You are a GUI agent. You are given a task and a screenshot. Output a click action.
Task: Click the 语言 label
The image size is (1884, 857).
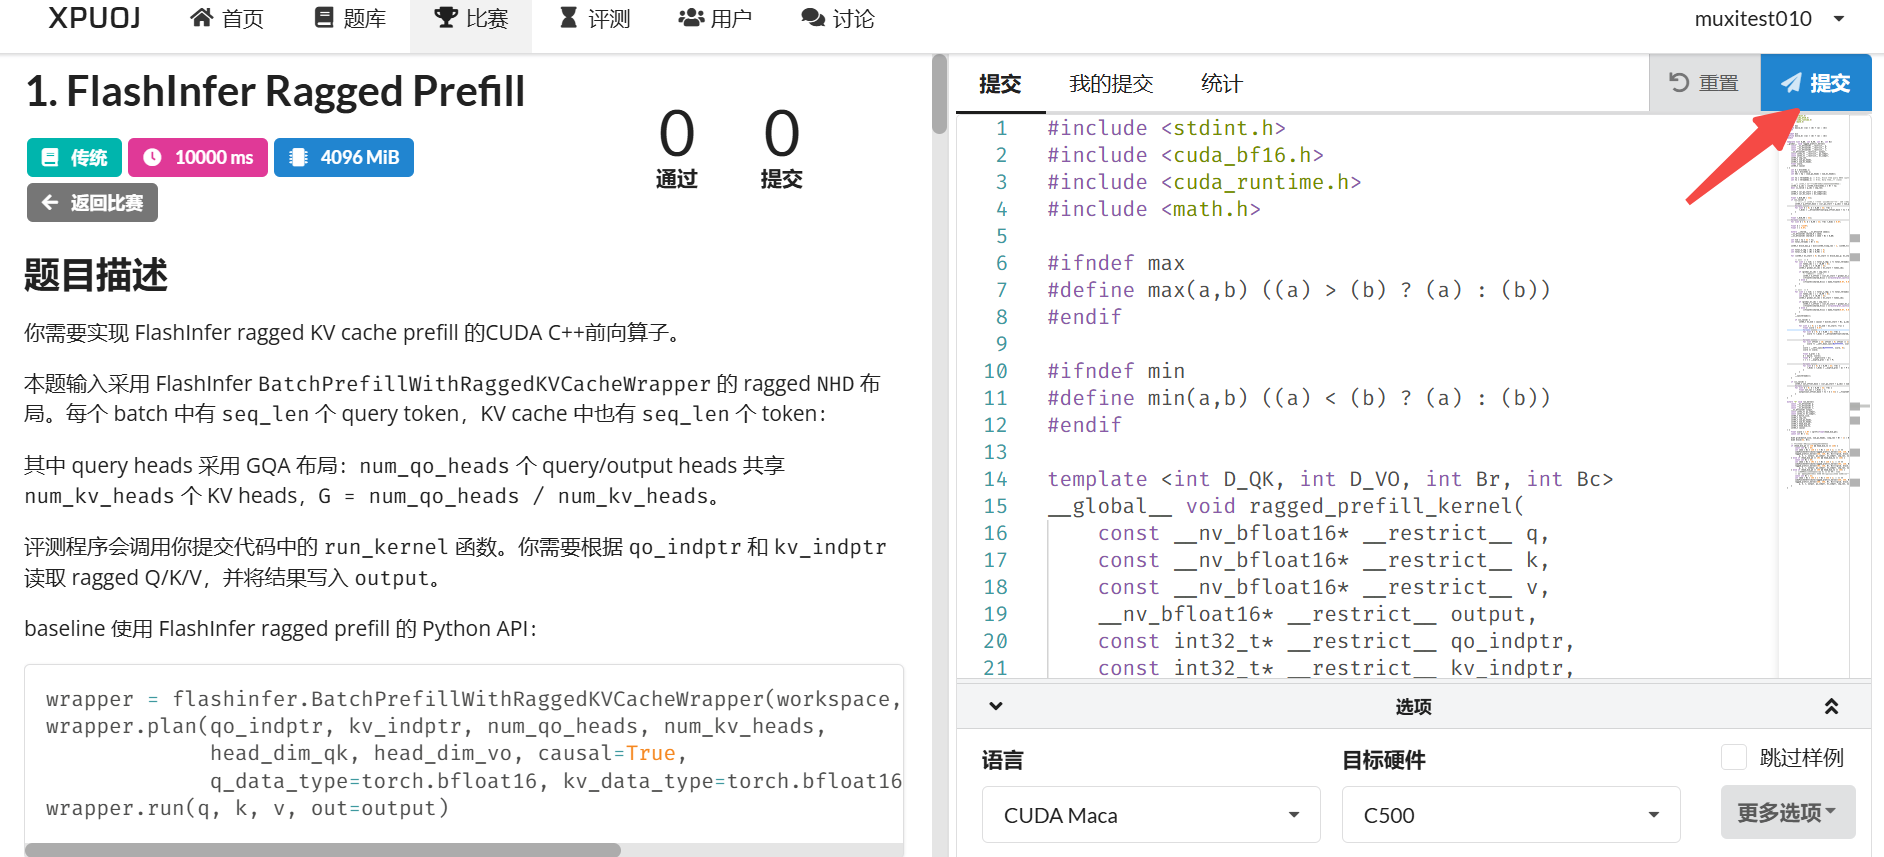(x=1002, y=760)
